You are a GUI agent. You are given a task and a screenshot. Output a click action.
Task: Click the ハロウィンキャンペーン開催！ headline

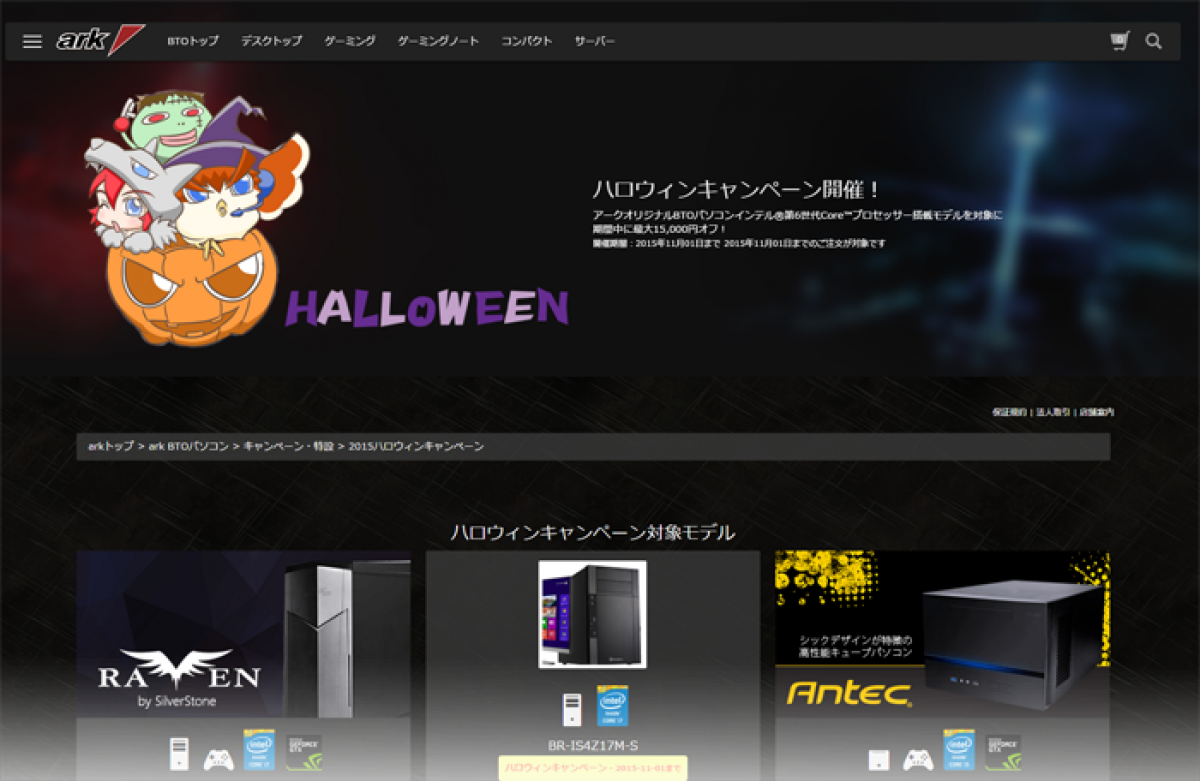click(x=738, y=190)
